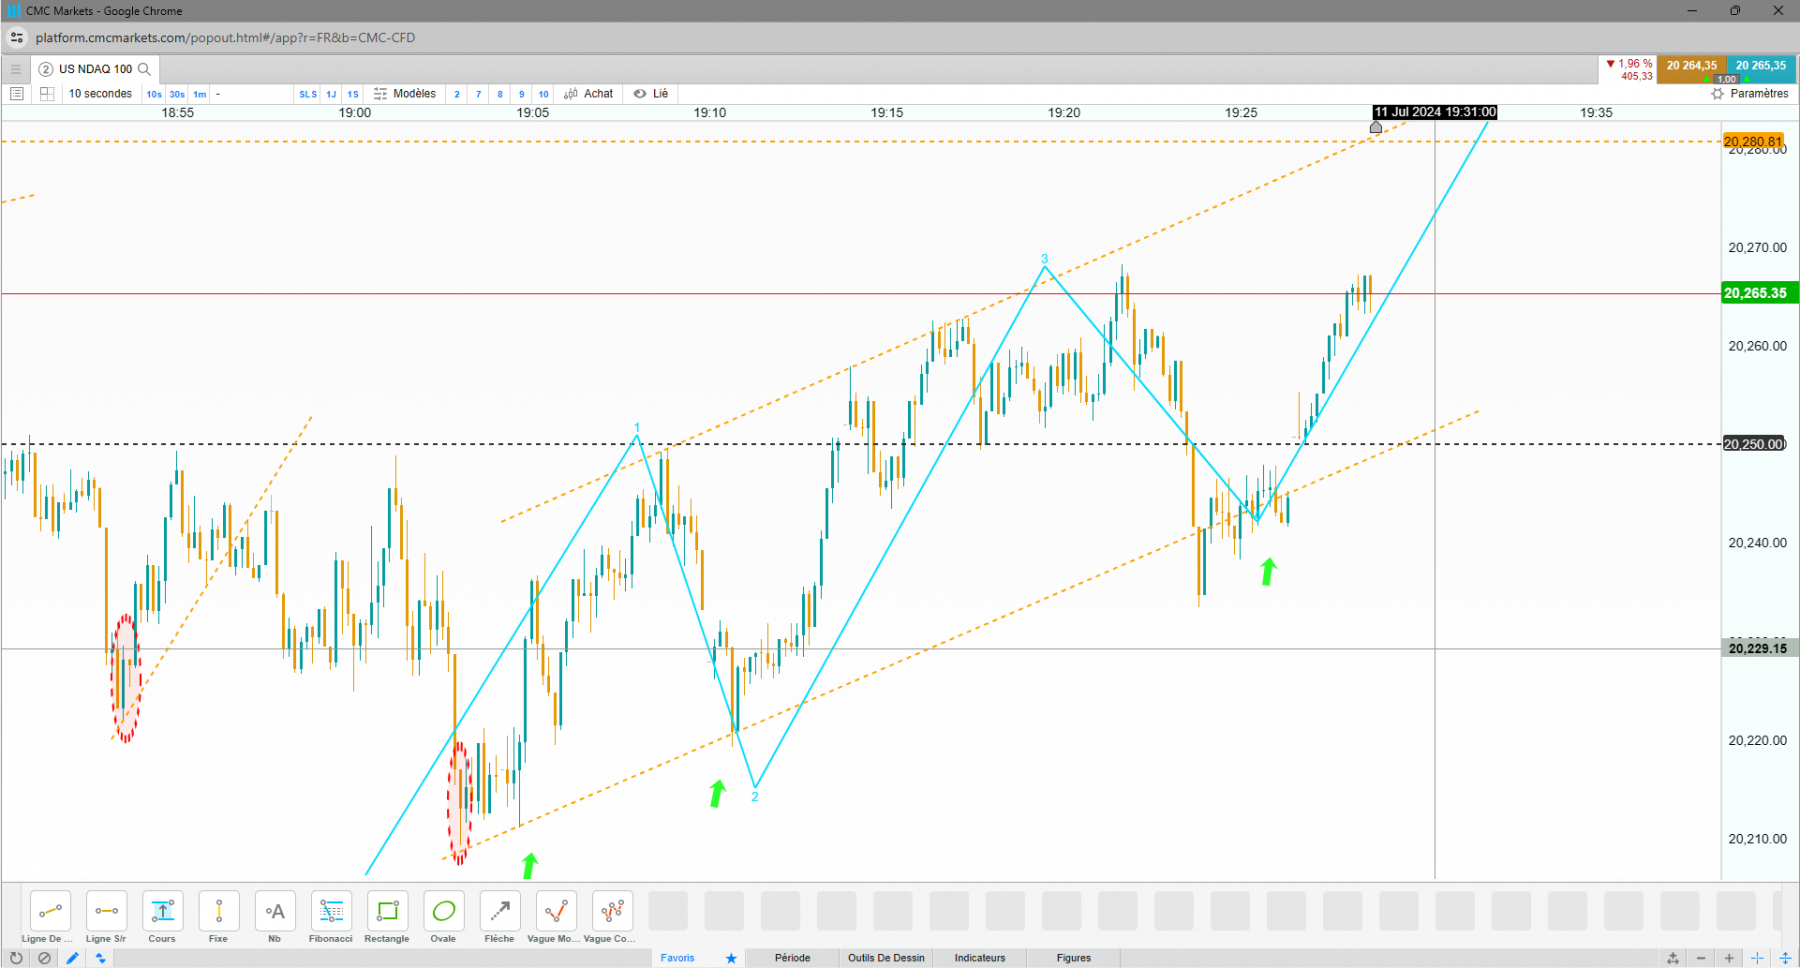Select the Ligne S/r drawing tool

click(x=106, y=911)
